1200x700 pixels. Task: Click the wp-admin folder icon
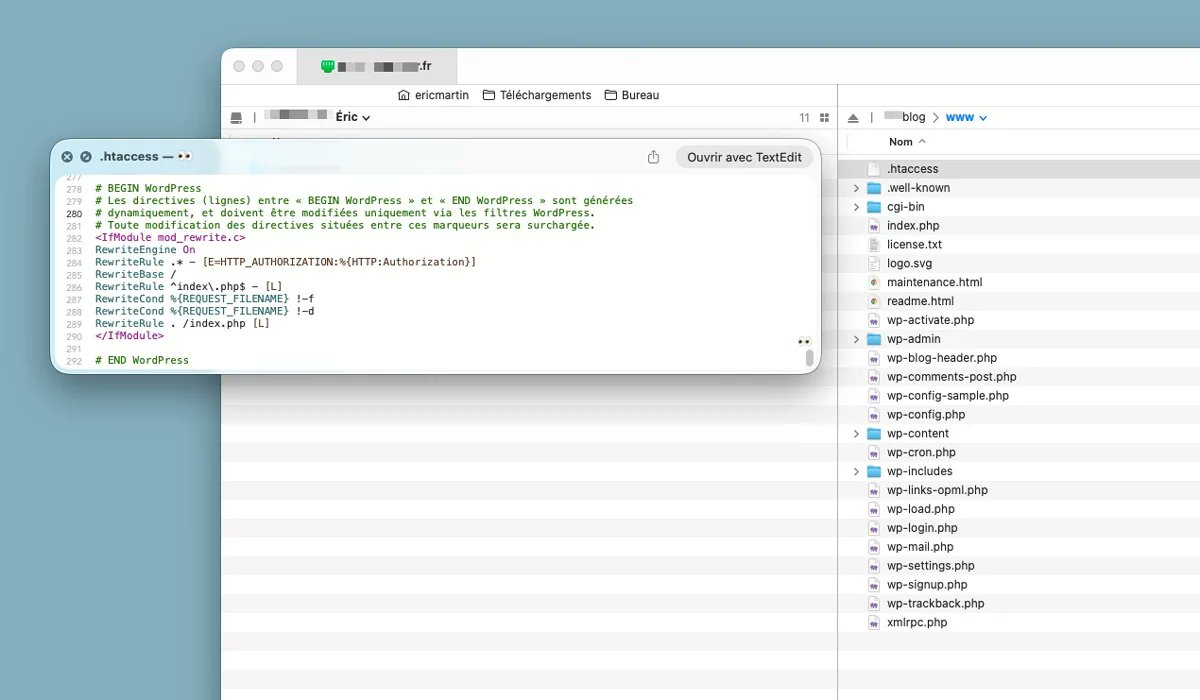tap(874, 339)
